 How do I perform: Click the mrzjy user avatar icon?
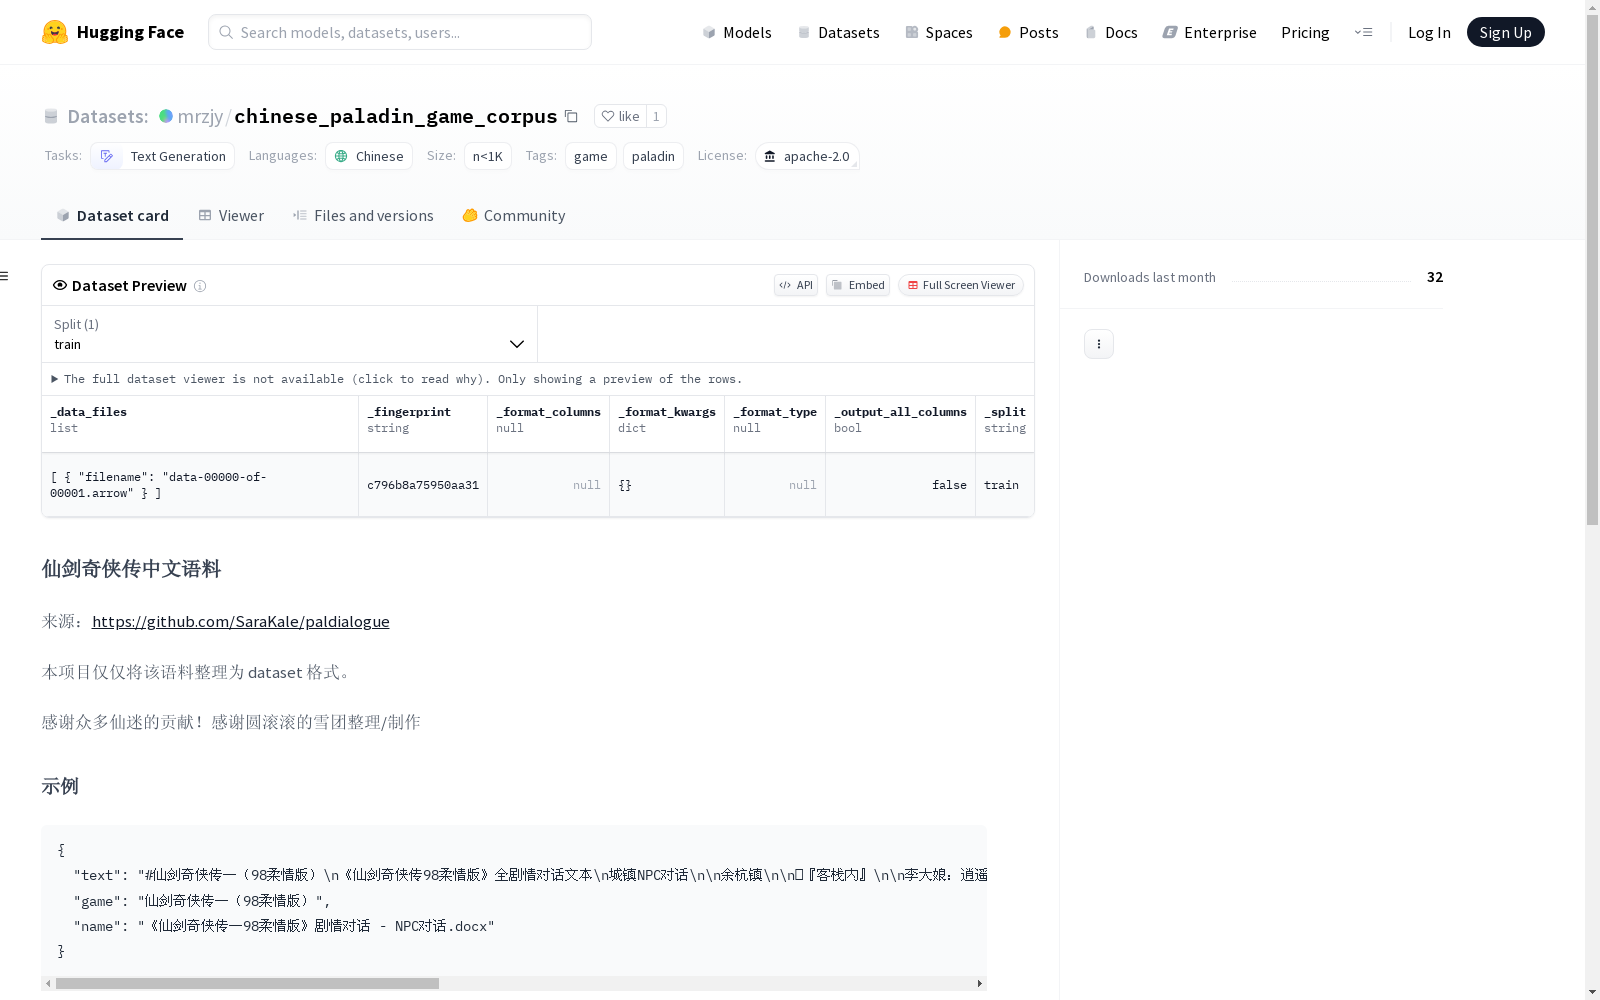click(166, 116)
